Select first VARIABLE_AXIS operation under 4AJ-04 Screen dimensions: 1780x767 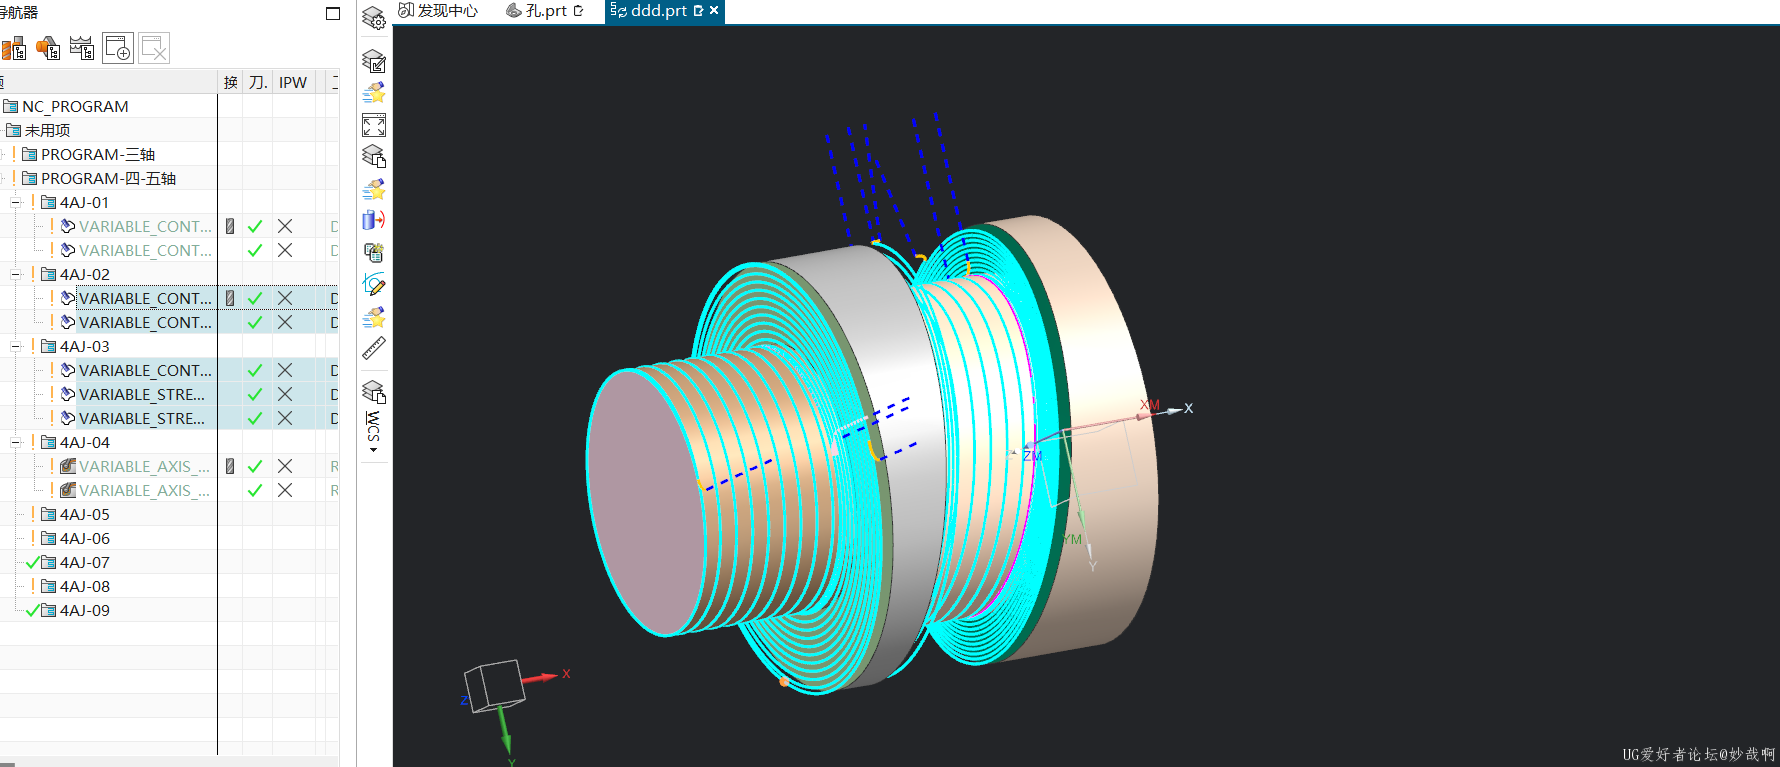tap(144, 466)
